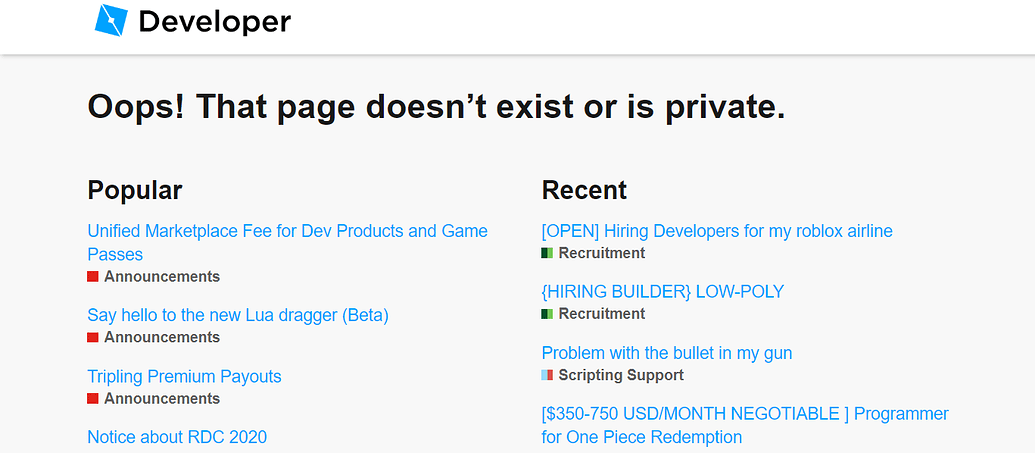Click Recruitment category under LOW-POLY topic
1035x453 pixels.
point(602,314)
